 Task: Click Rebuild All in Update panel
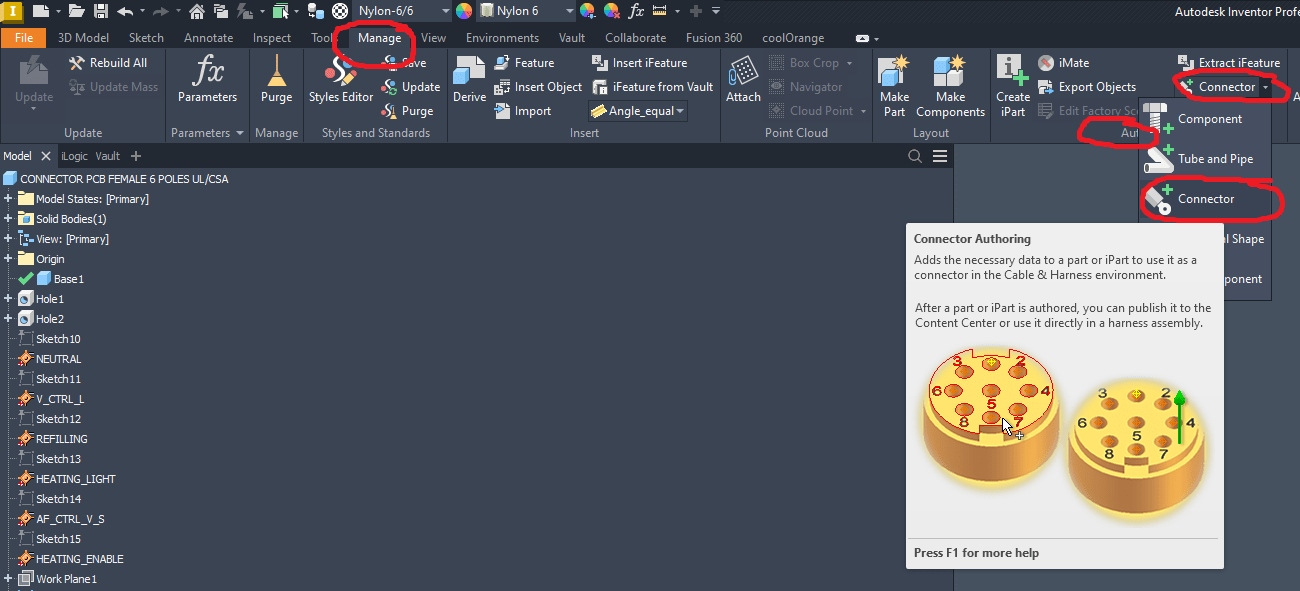tap(107, 62)
